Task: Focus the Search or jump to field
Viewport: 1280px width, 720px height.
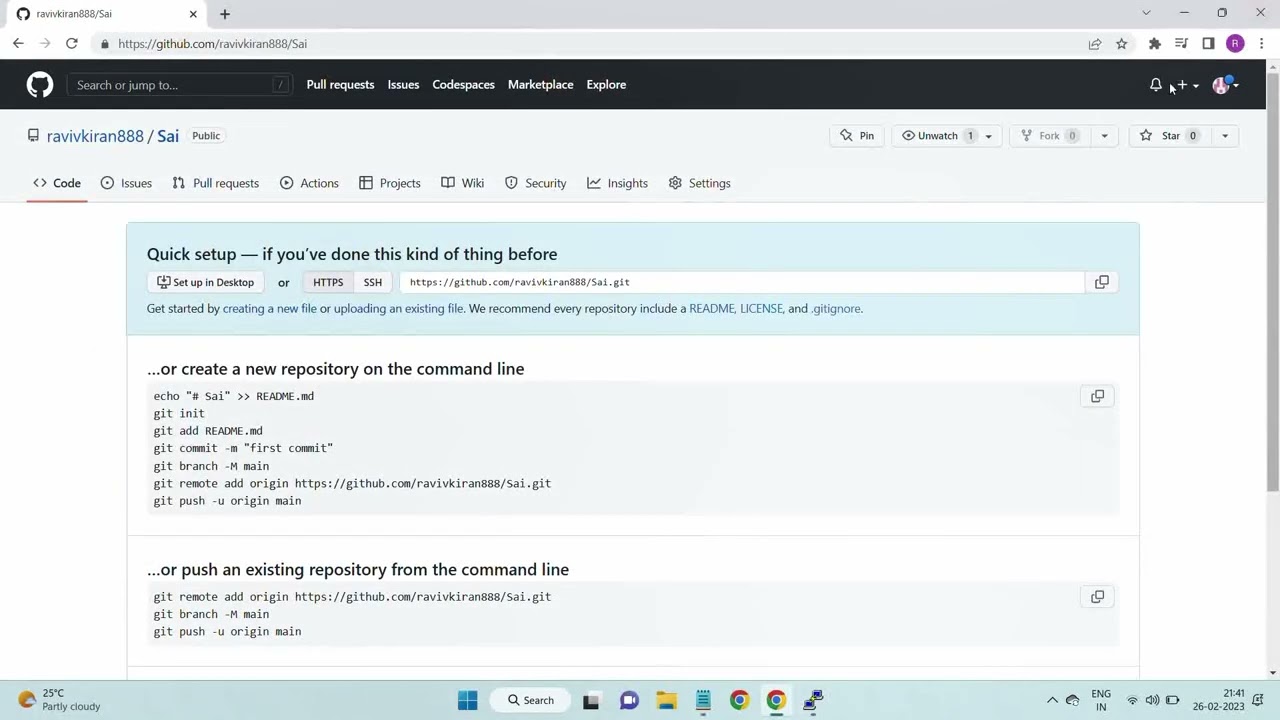Action: 180,85
